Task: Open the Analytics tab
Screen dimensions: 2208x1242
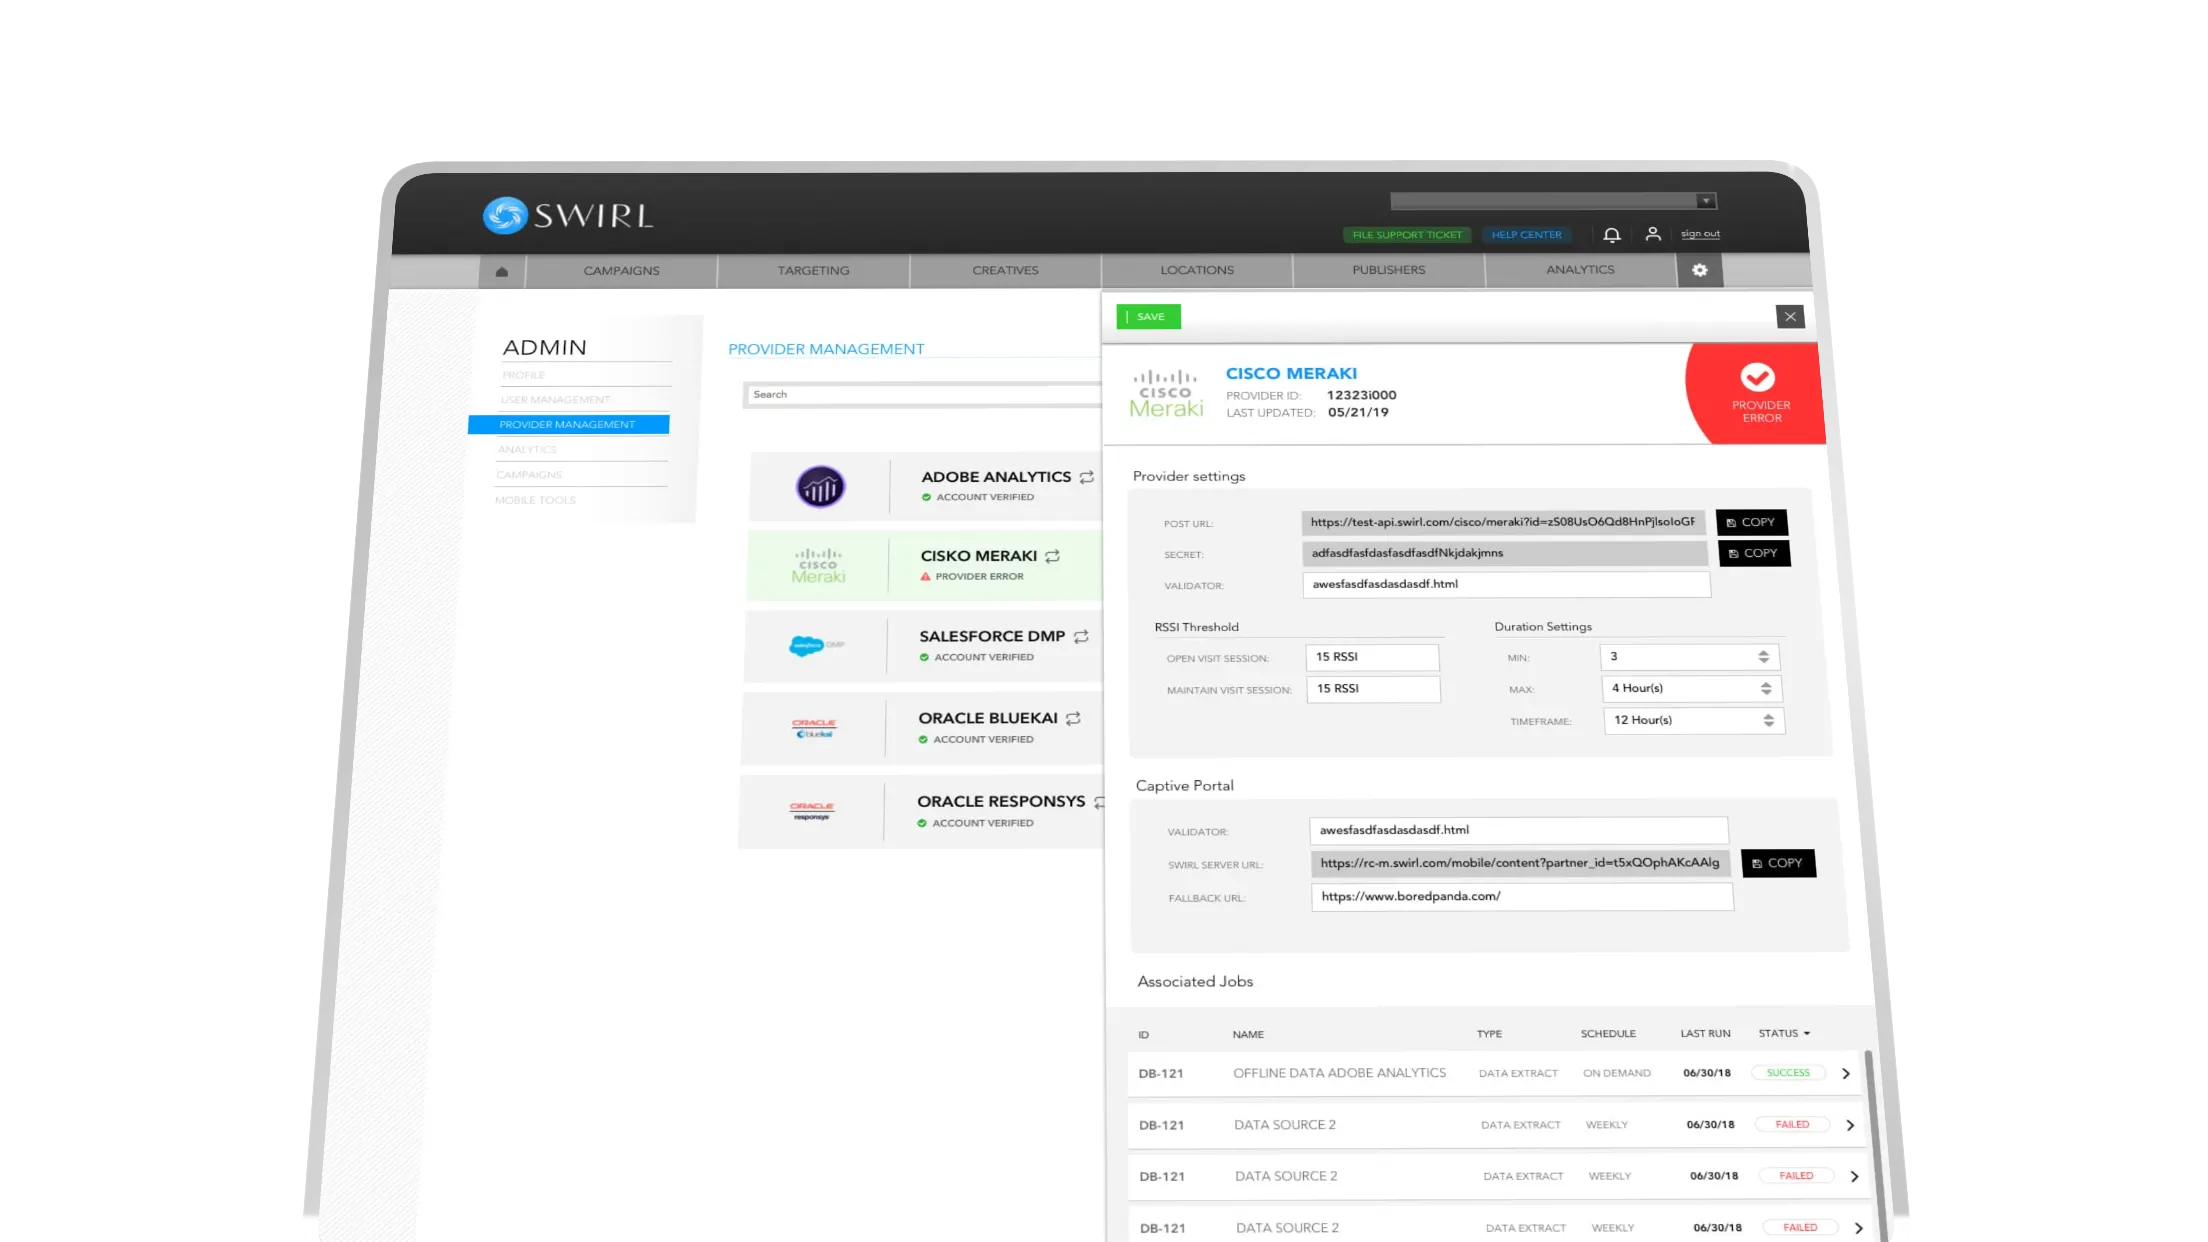Action: click(x=1580, y=270)
